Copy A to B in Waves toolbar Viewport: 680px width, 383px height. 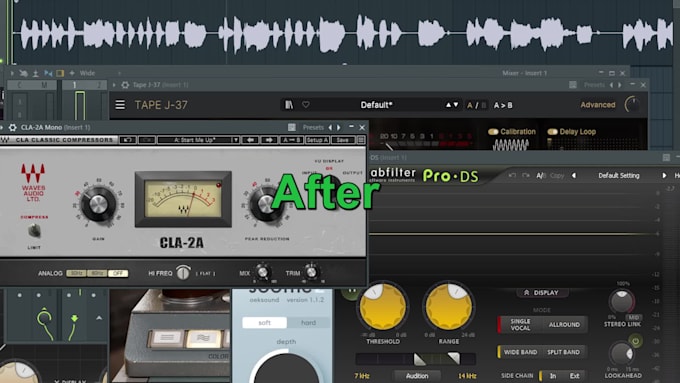pos(291,140)
